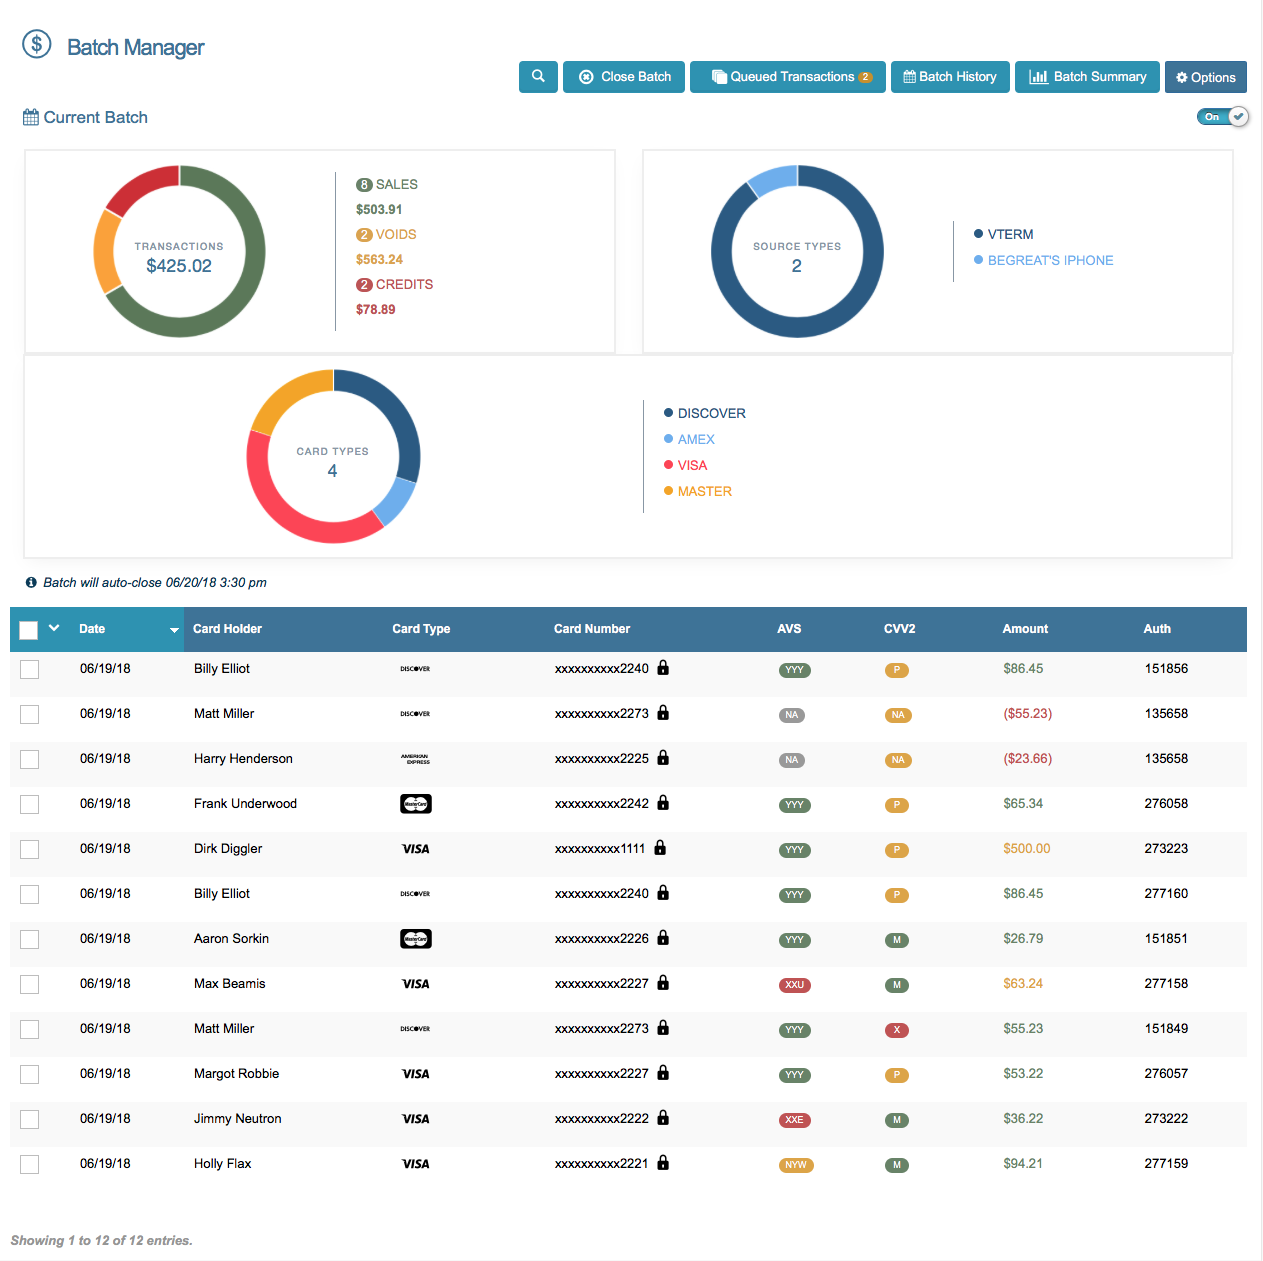
Task: Open Batch History
Action: 949,77
